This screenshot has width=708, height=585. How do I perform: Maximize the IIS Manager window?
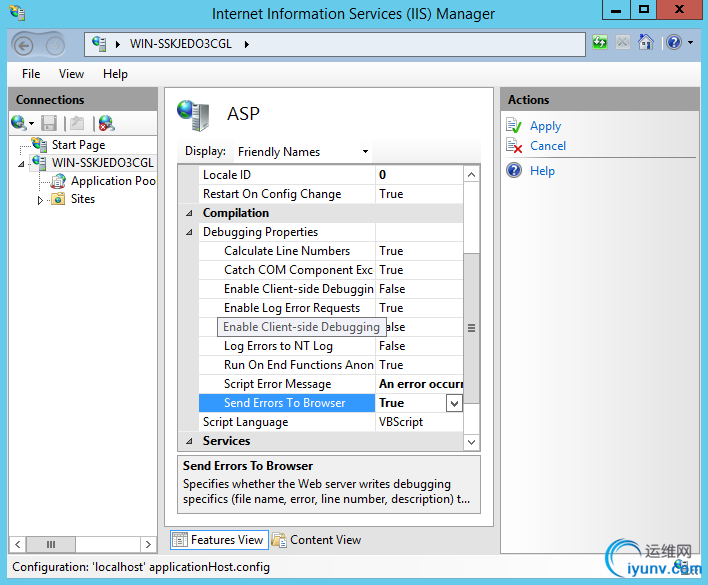643,10
